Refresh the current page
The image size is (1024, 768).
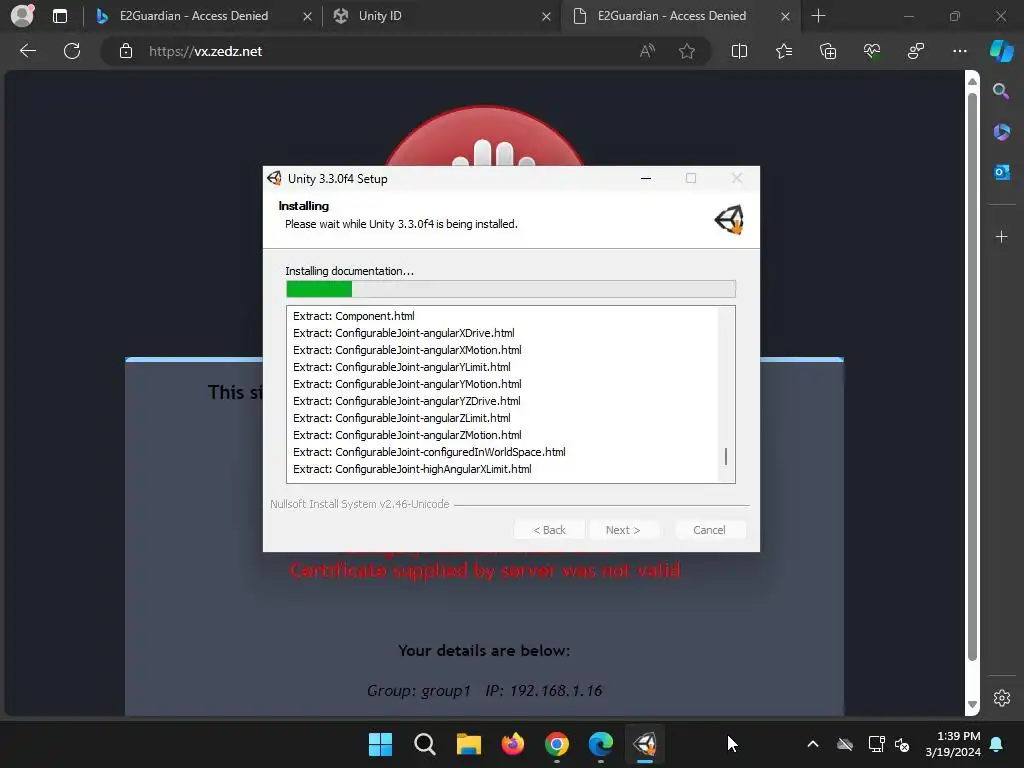coord(72,51)
